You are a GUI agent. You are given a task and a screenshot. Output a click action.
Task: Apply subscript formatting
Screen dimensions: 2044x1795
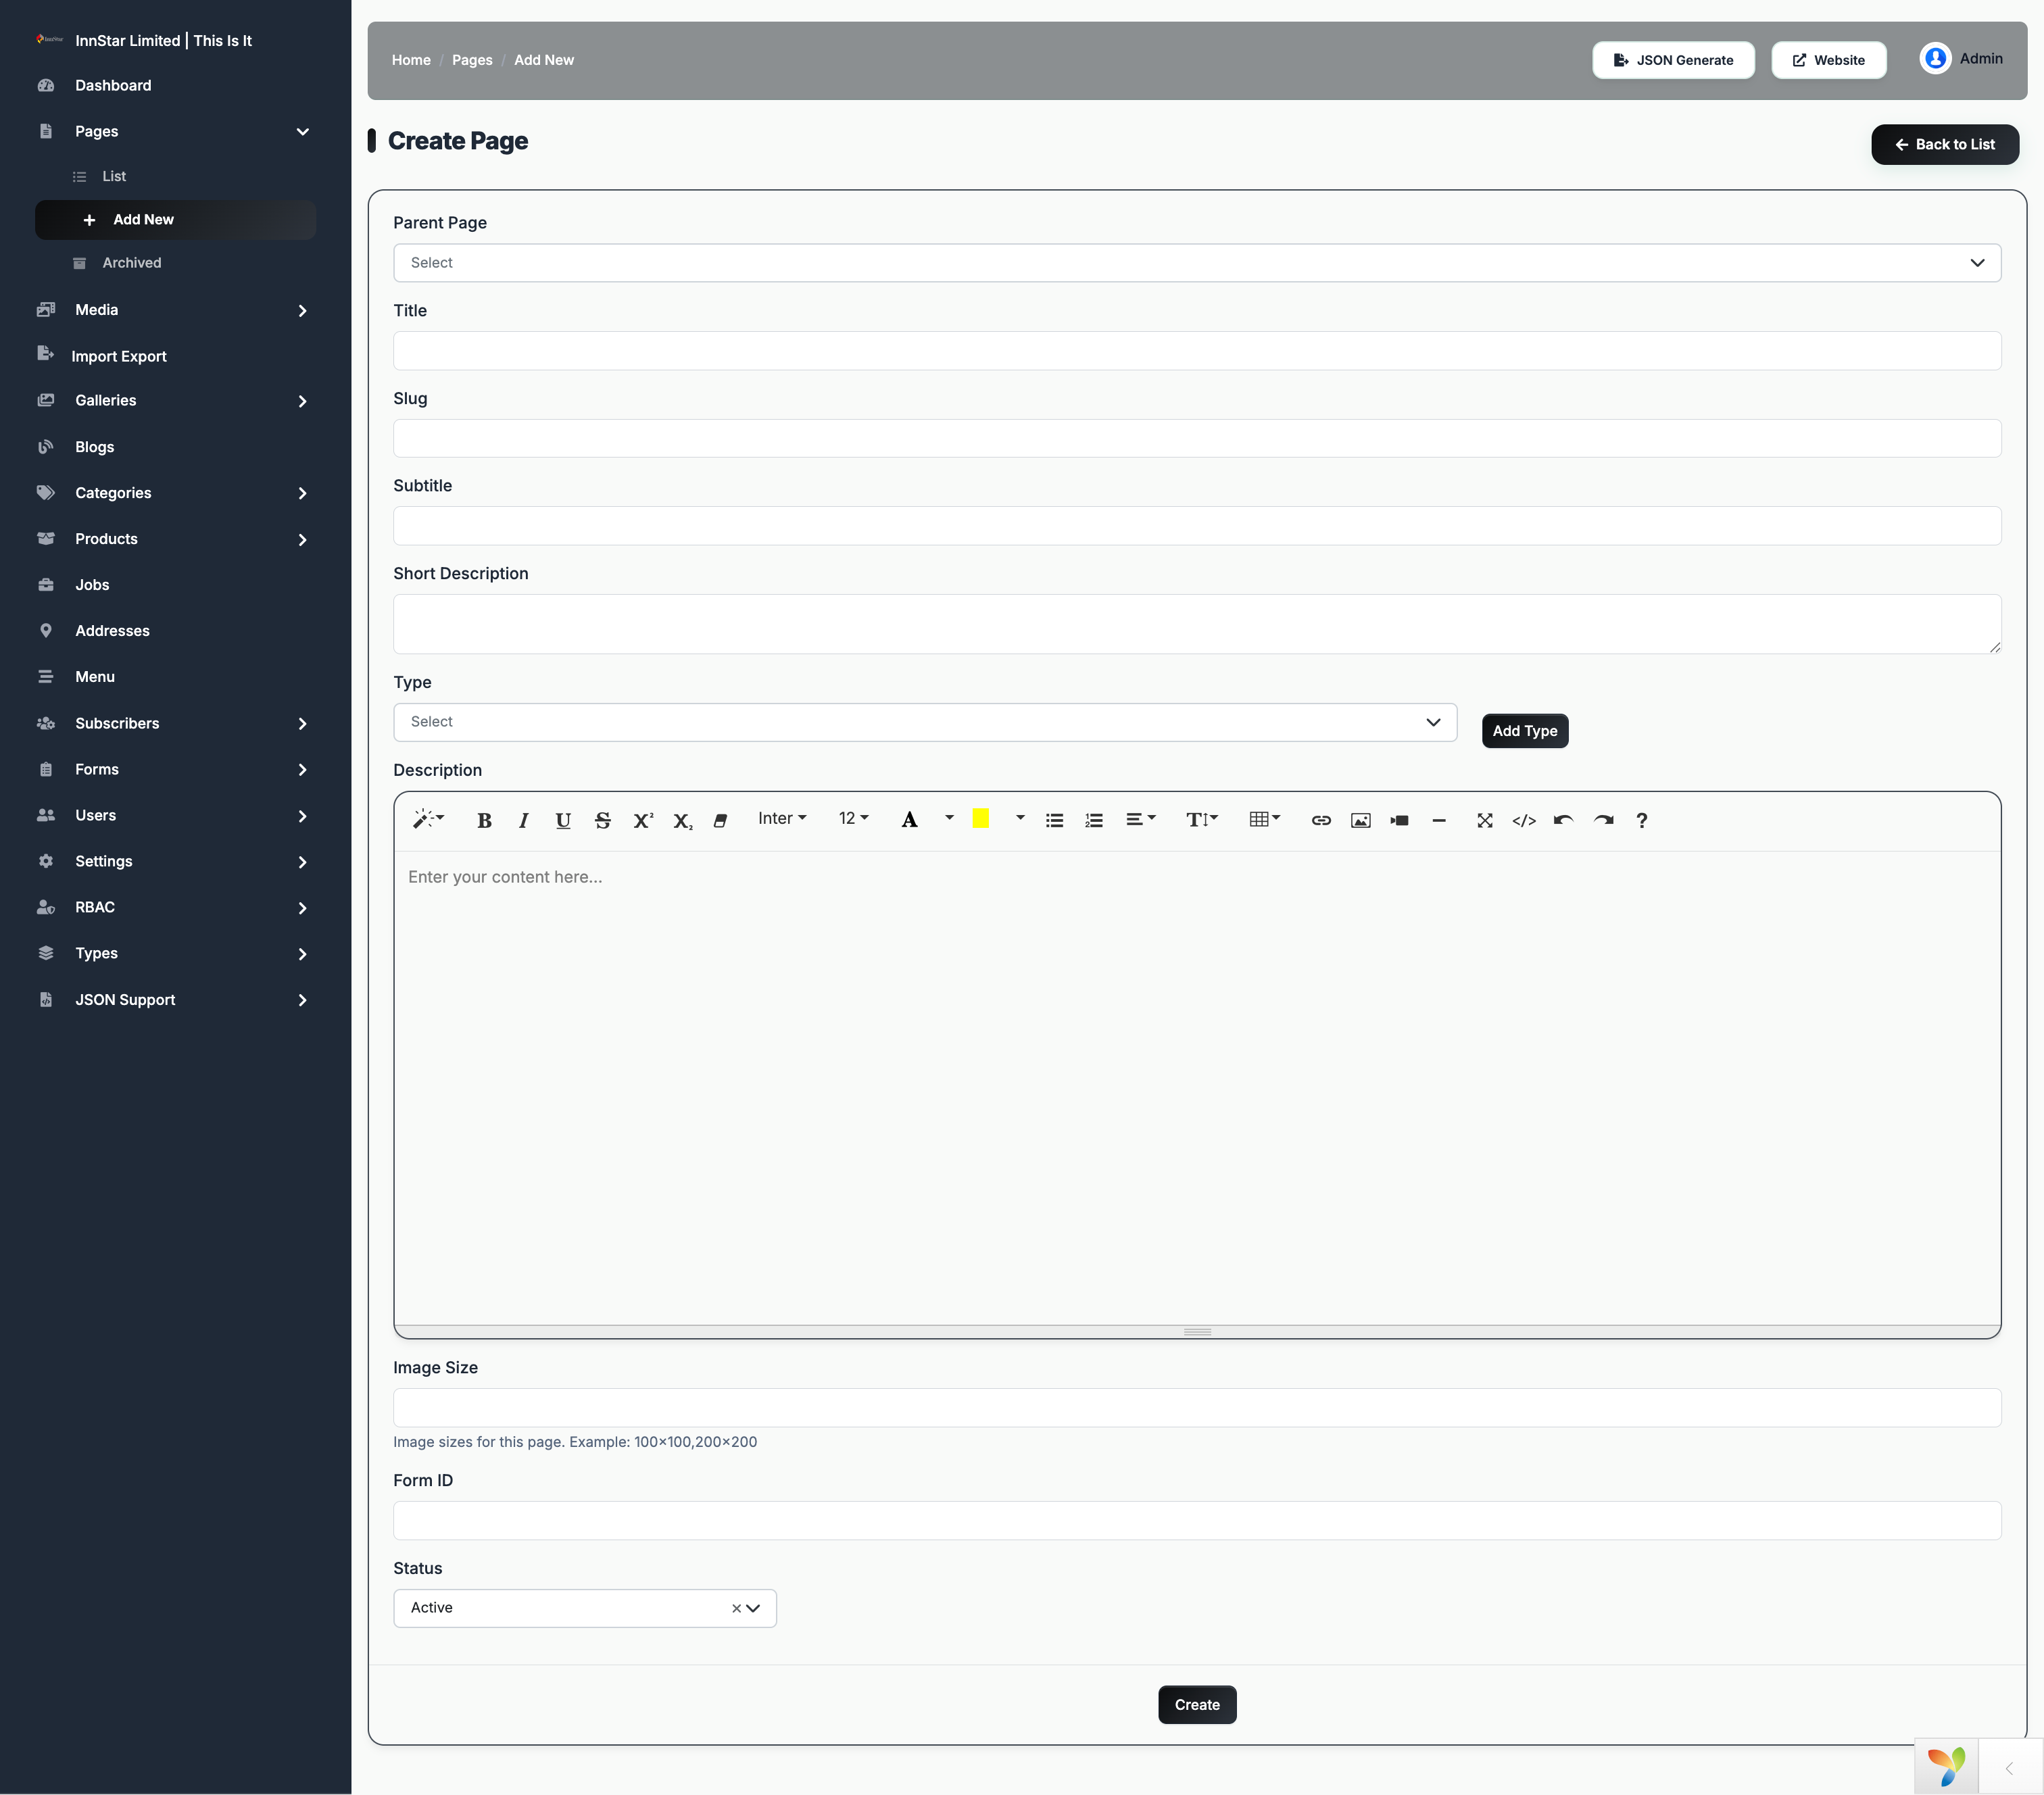tap(682, 820)
